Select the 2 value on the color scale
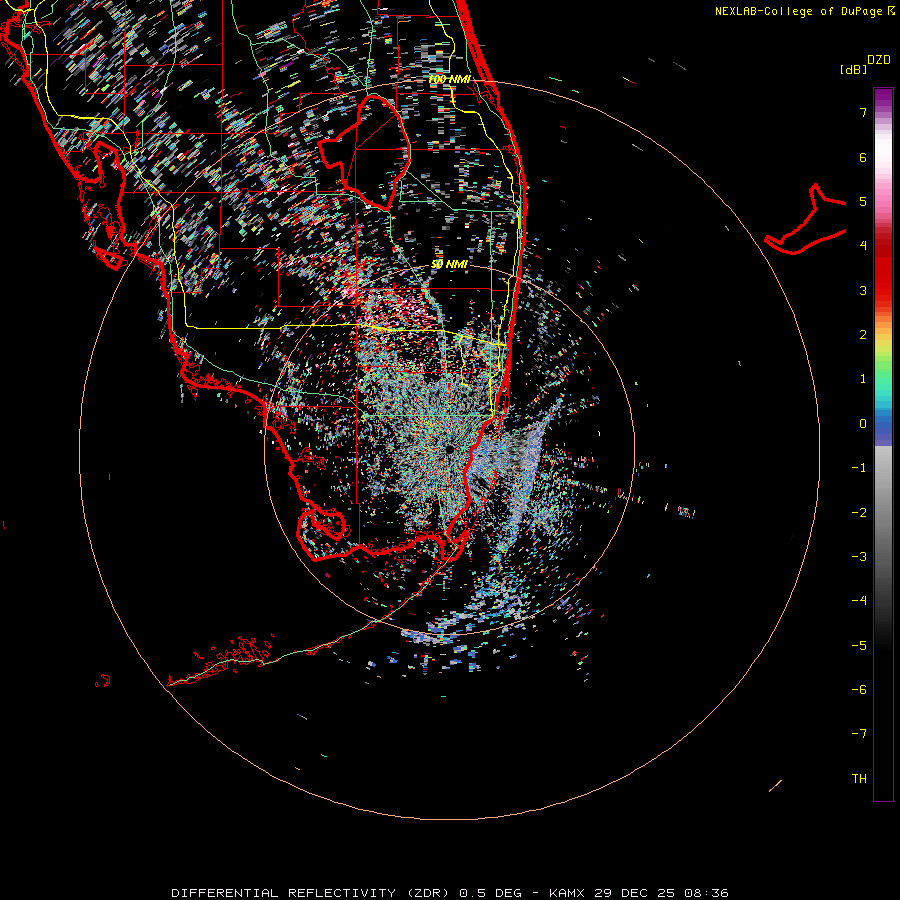Screen dimensions: 900x900 point(863,335)
